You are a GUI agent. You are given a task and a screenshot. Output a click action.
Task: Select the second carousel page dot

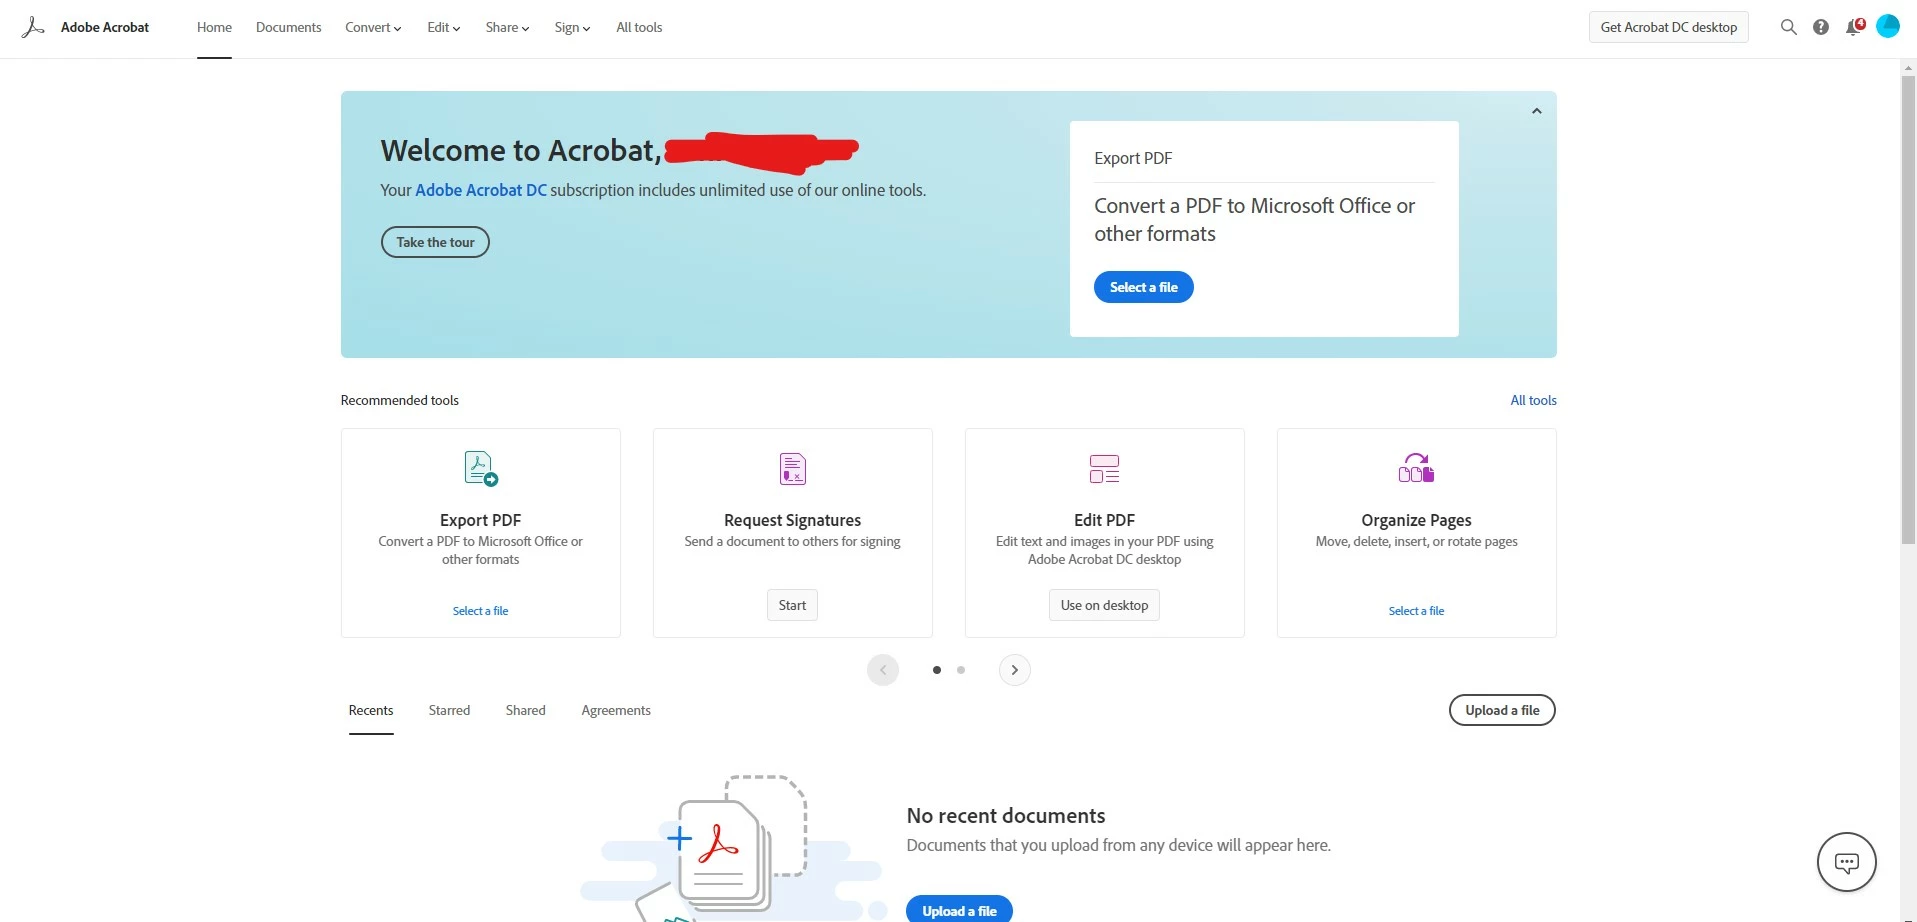point(961,670)
